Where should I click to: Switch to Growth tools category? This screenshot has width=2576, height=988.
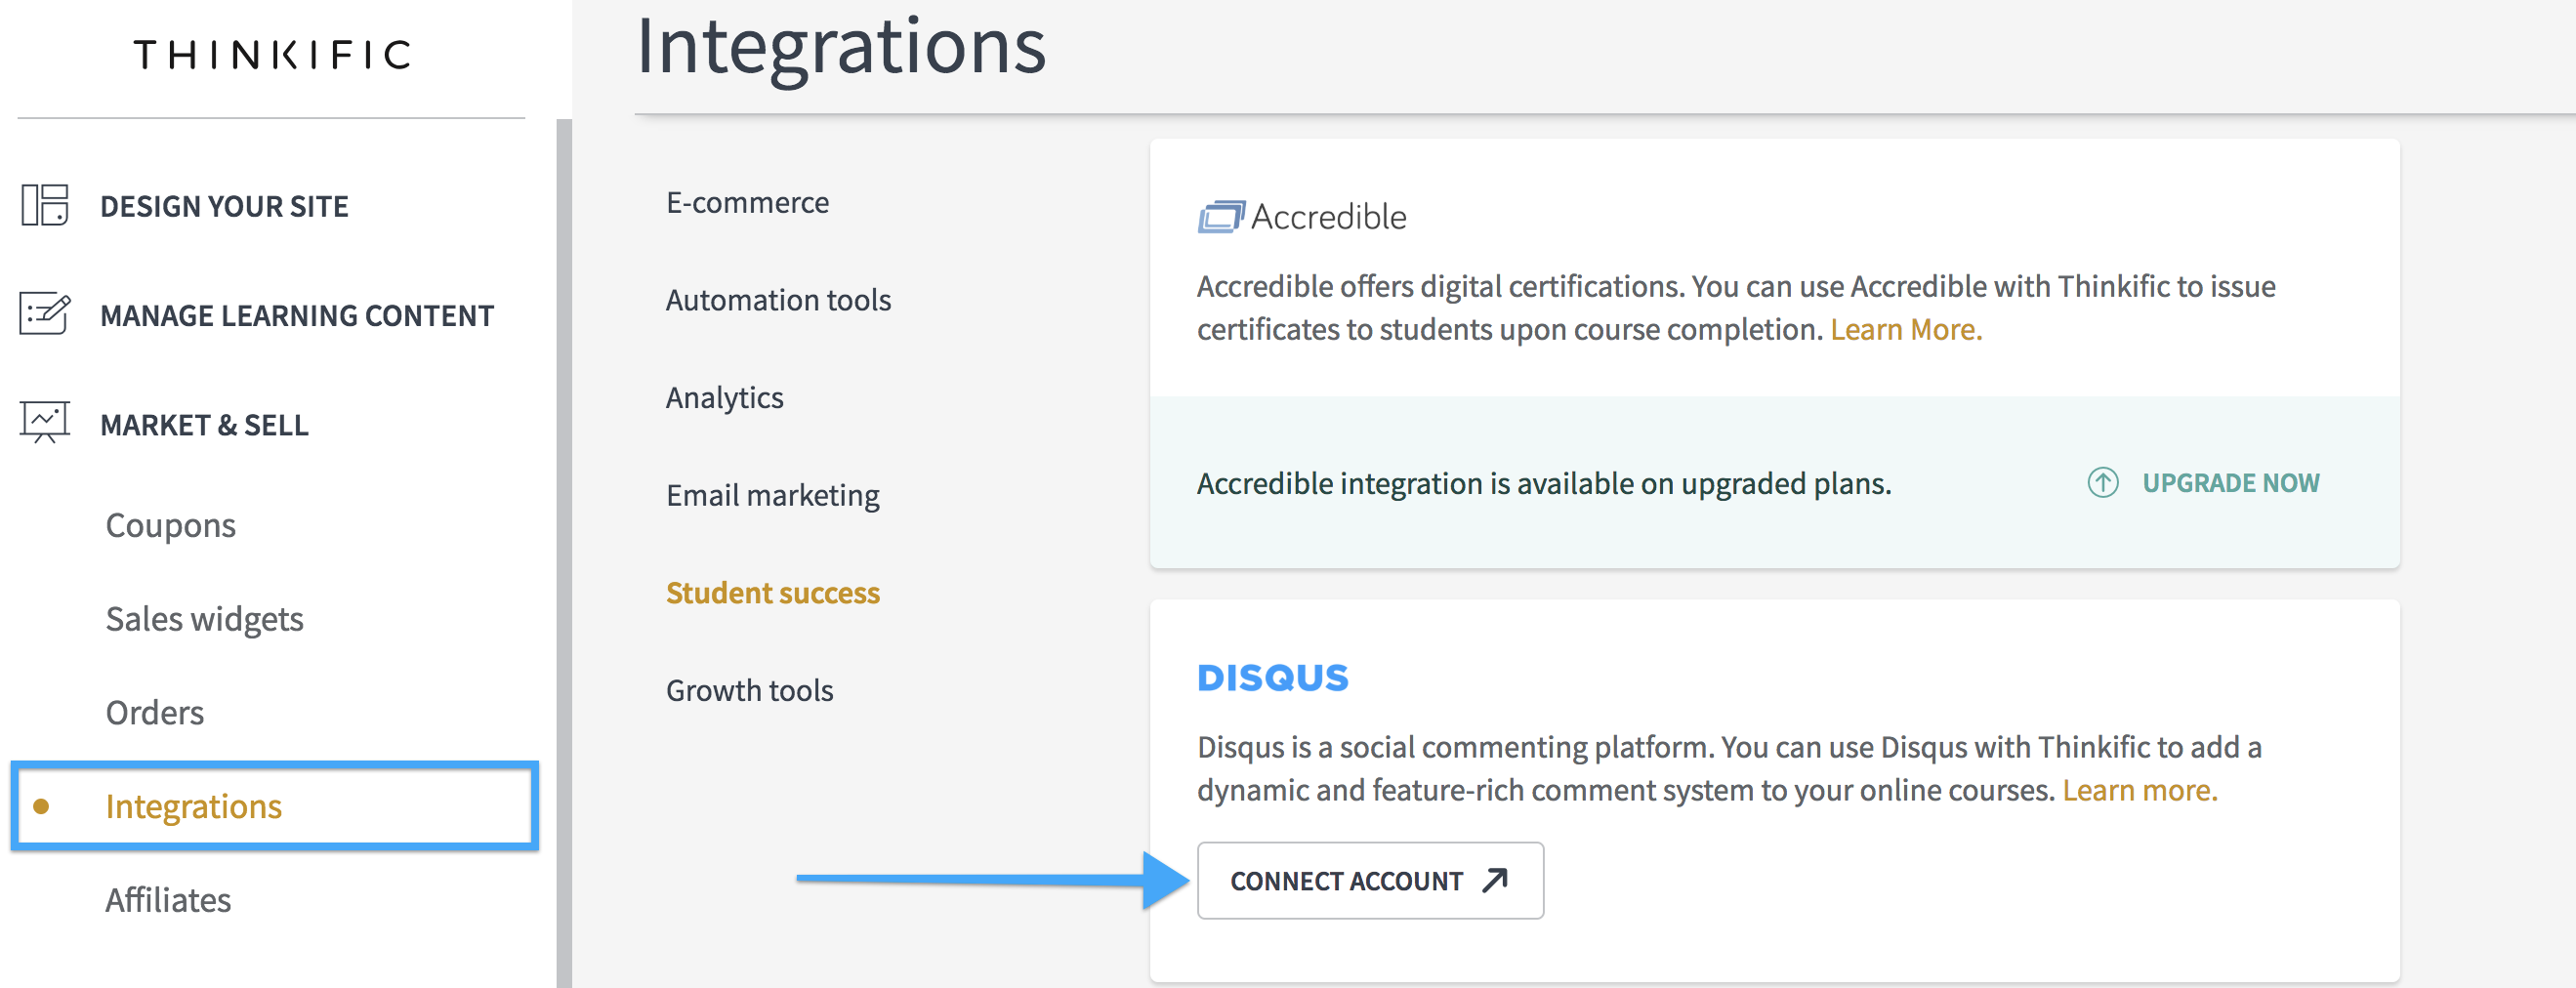[x=749, y=690]
